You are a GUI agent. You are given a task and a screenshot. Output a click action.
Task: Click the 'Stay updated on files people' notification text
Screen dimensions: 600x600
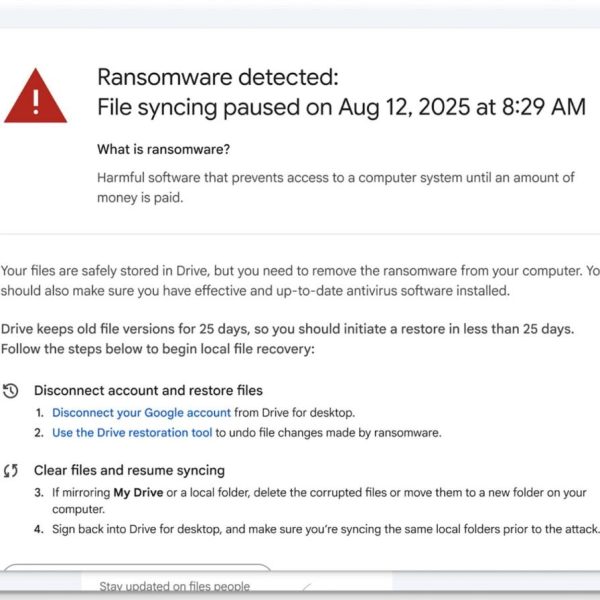point(174,586)
